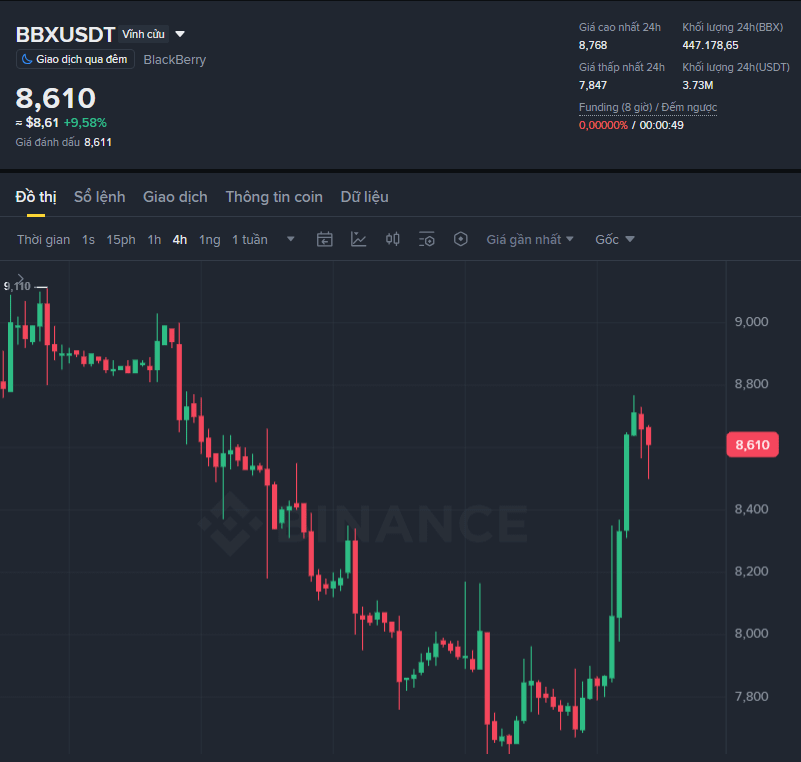Expand the chart with the top-left chevron arrow
Viewport: 801px width, 762px height.
(20, 278)
